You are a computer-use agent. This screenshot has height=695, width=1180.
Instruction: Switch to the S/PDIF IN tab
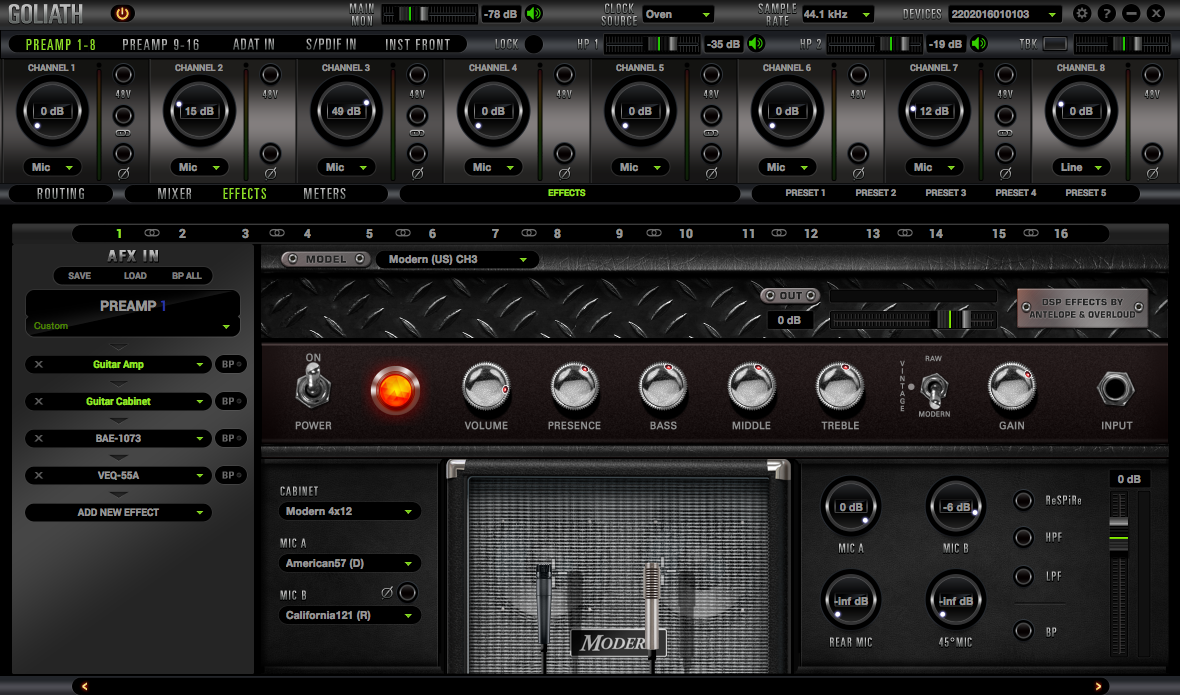[x=331, y=44]
